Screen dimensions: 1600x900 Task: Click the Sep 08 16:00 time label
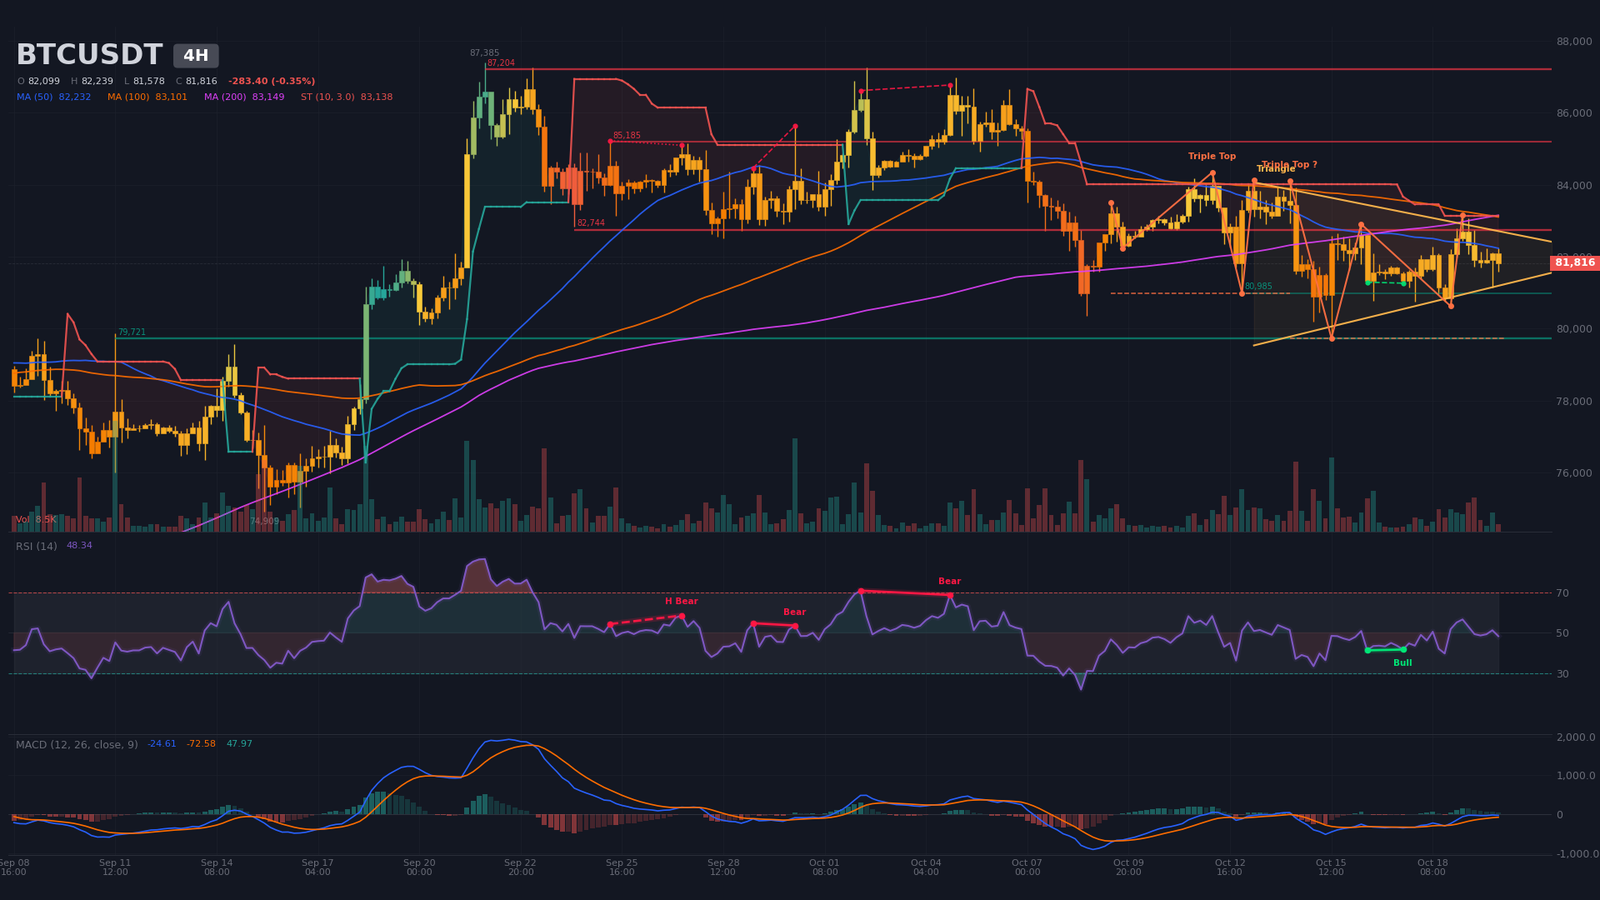[x=15, y=867]
